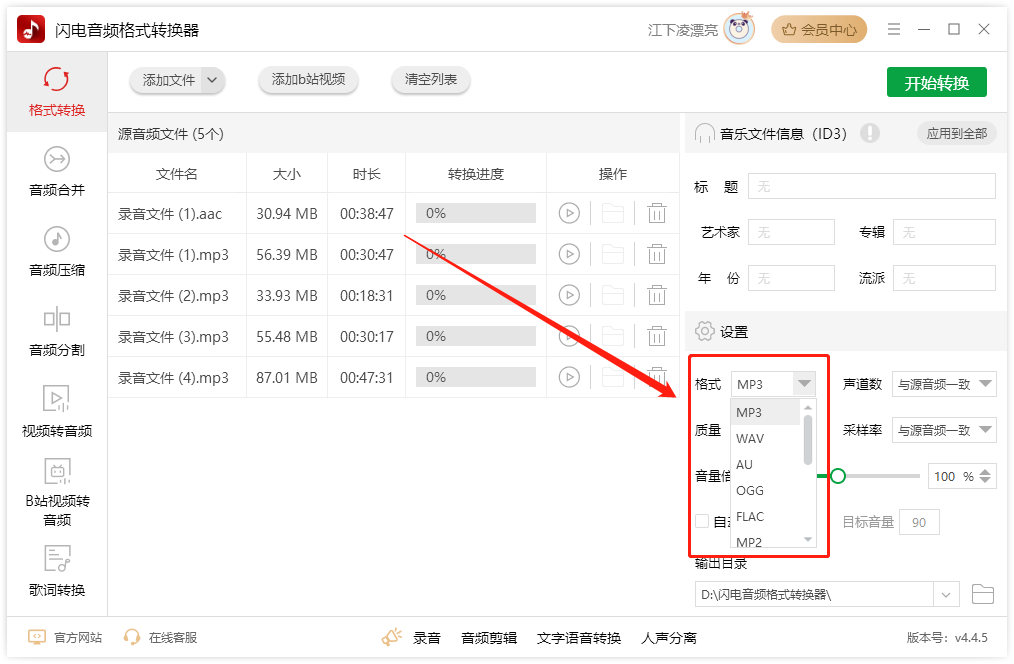Switch to the 格式转换 format conversion tab
The width and height of the screenshot is (1014, 664).
(57, 91)
